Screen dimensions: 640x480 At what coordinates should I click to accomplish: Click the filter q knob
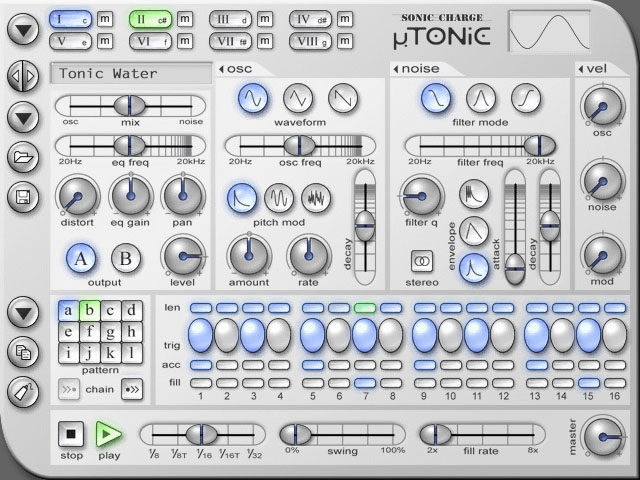point(422,196)
